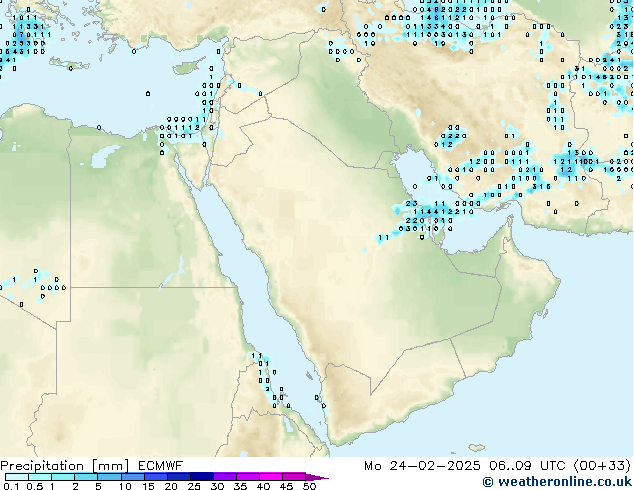Click the legend value '25'
This screenshot has height=490, width=634.
click(x=194, y=486)
